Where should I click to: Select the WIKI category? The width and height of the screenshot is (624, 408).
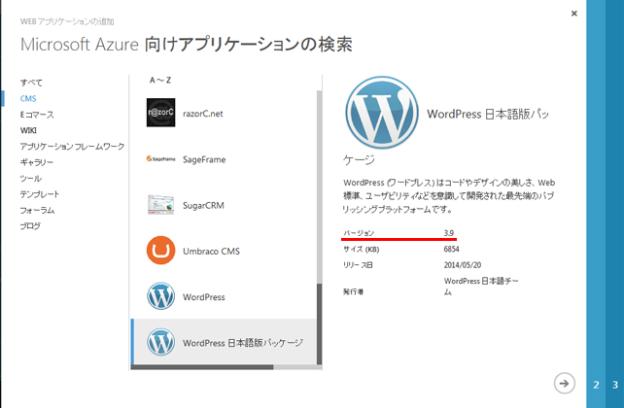click(x=28, y=130)
